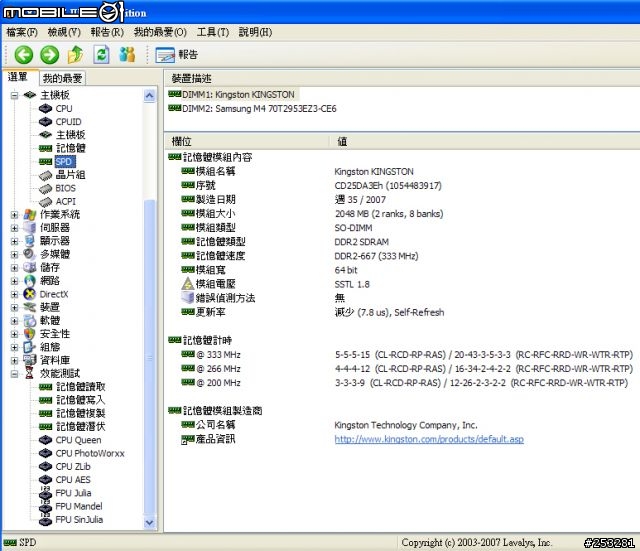
Task: Open the 記憶體寫入 benchmark
Action: (x=81, y=400)
